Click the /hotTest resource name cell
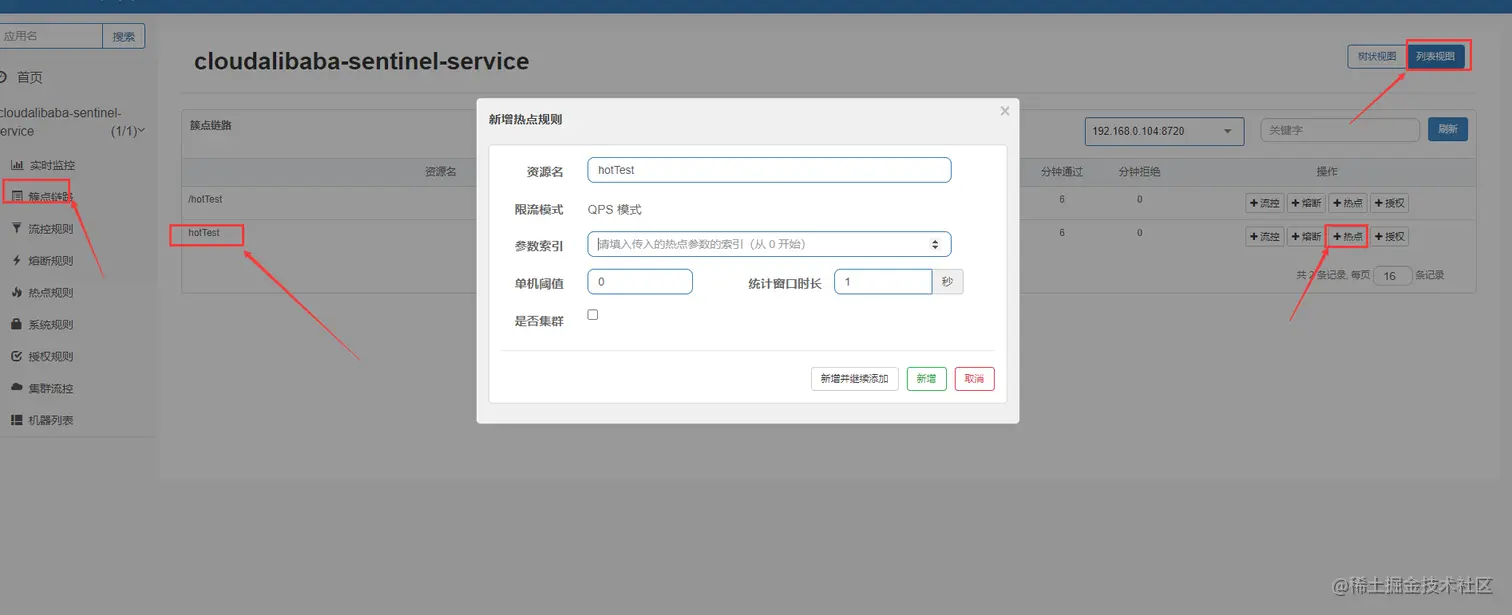The width and height of the screenshot is (1512, 615). [x=205, y=199]
